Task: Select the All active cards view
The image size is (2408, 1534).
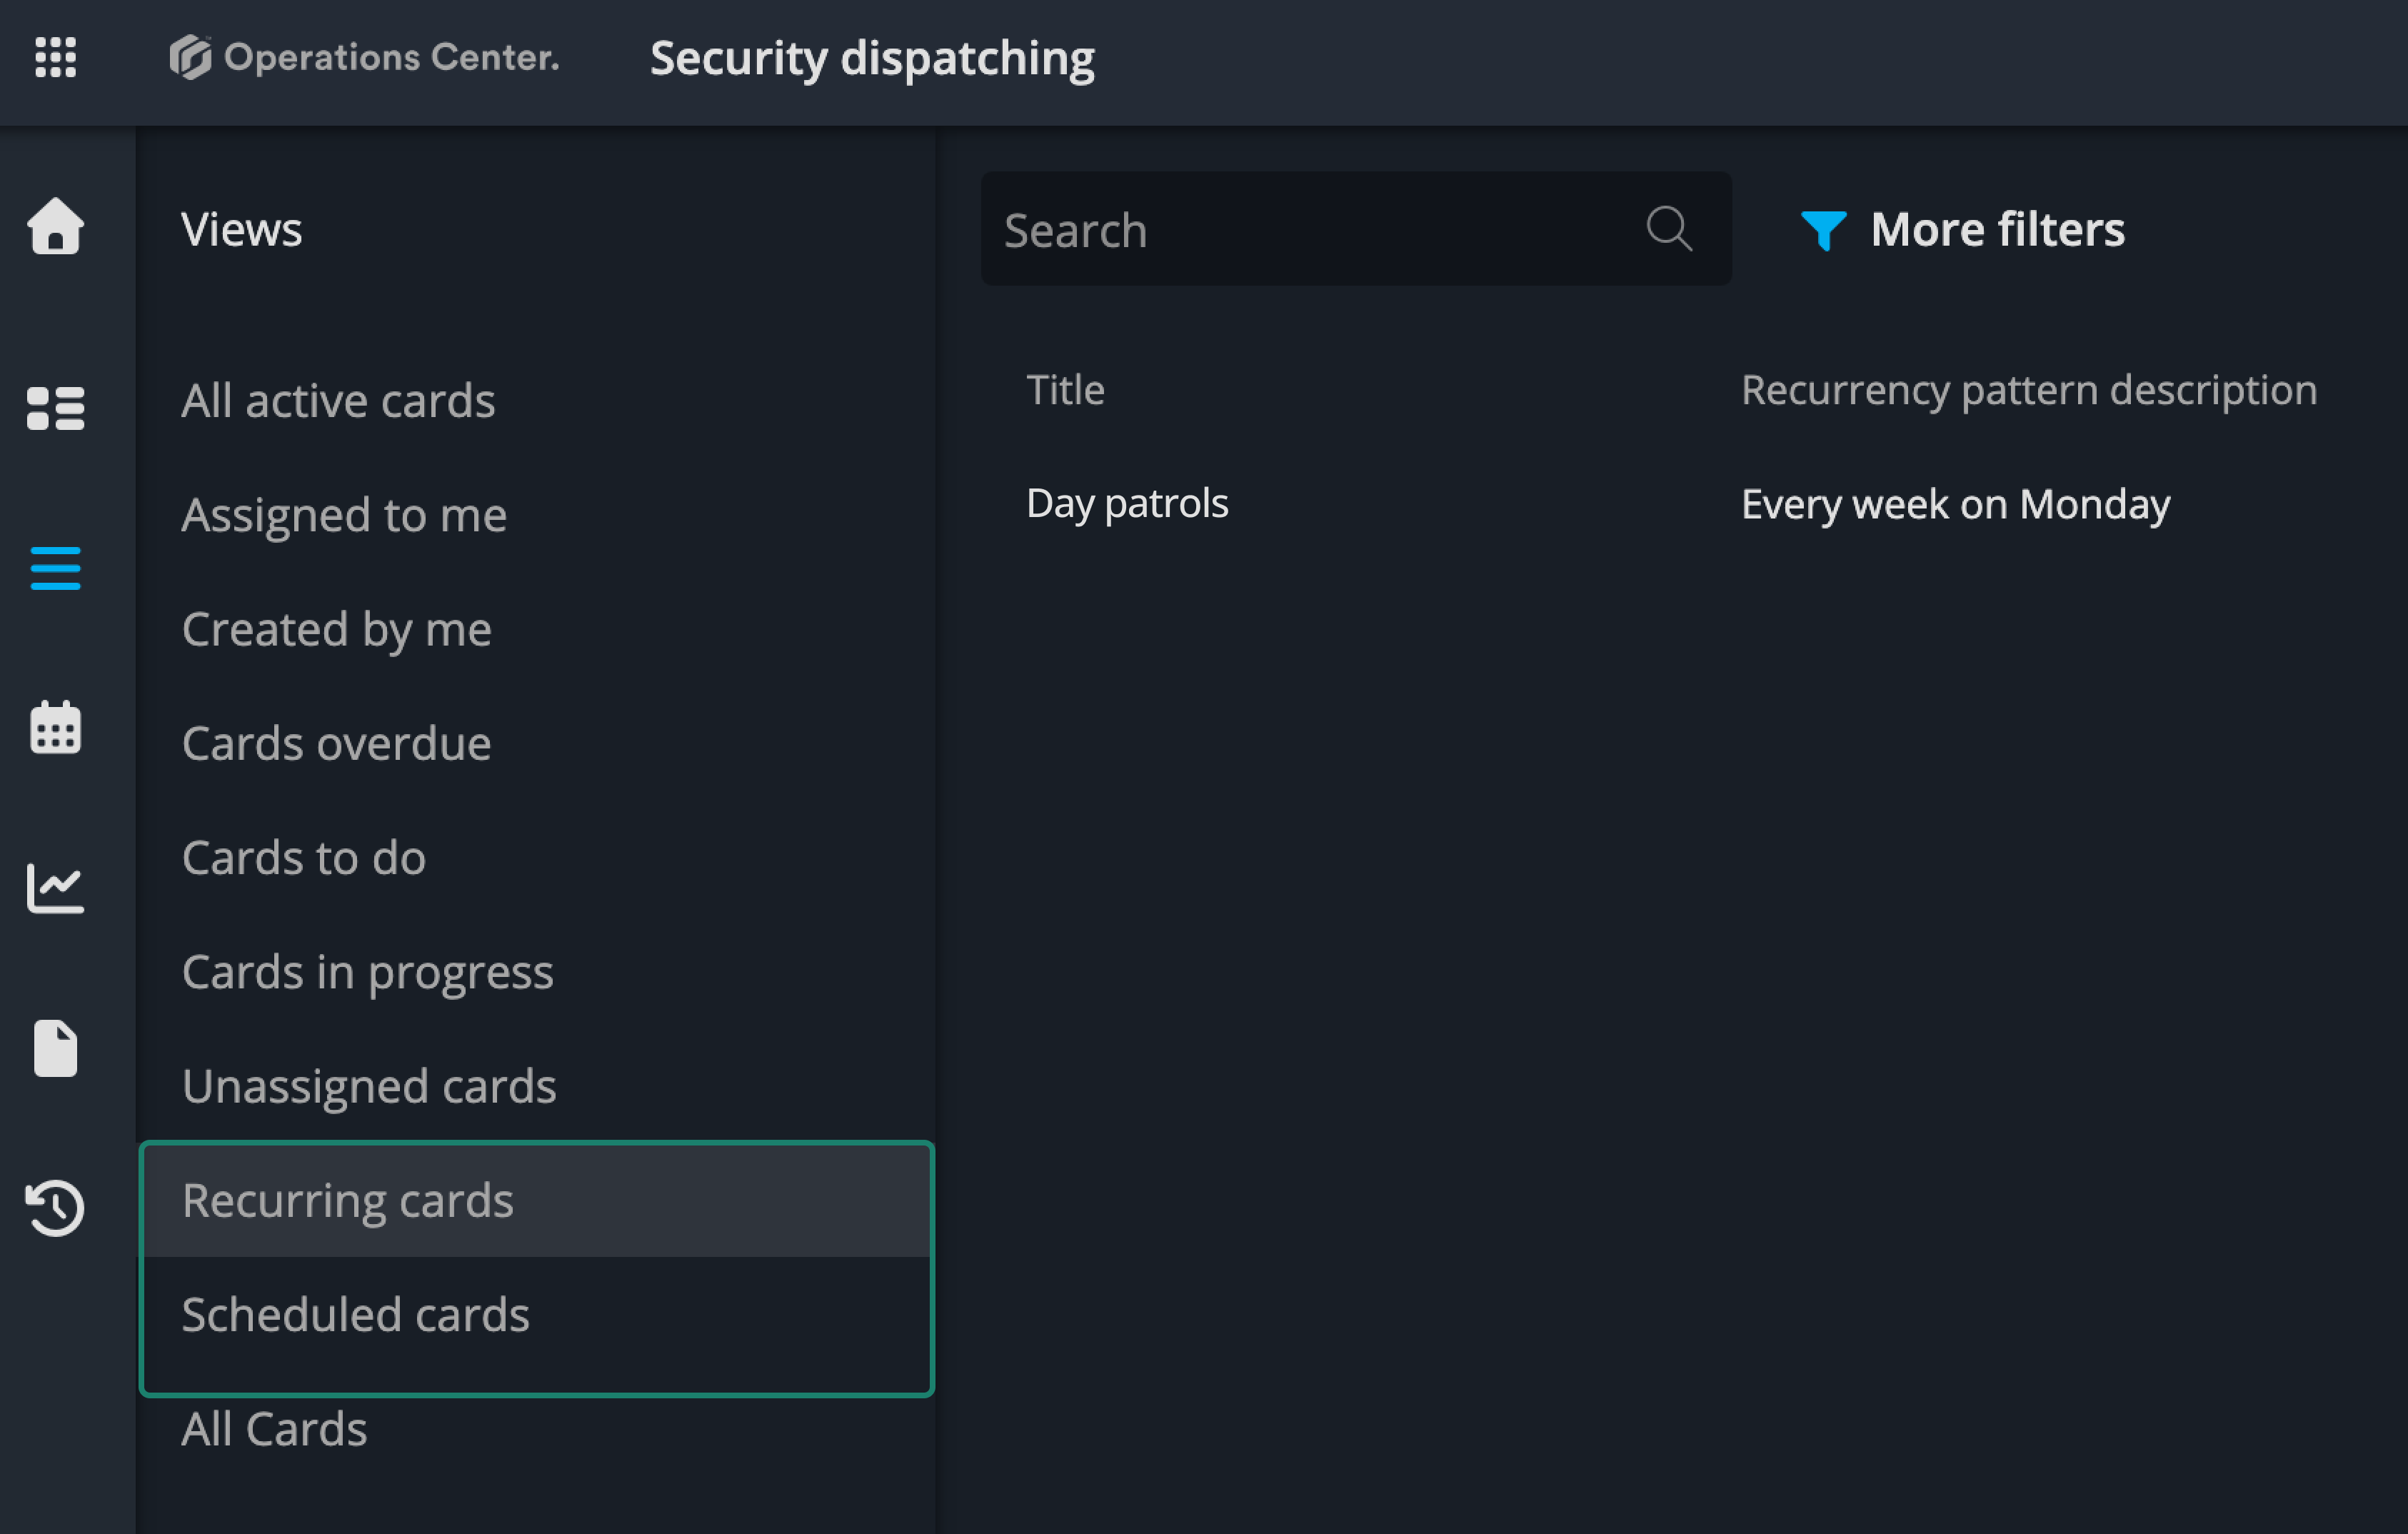Action: [338, 400]
